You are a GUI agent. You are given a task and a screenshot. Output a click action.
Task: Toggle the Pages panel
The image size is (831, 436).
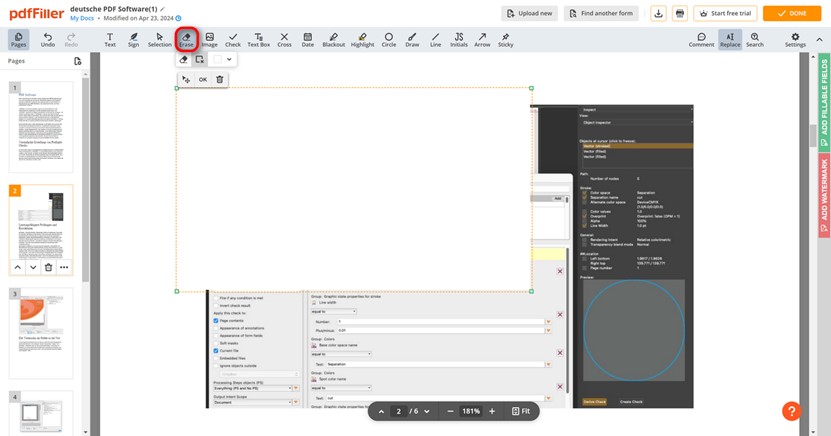[x=18, y=39]
